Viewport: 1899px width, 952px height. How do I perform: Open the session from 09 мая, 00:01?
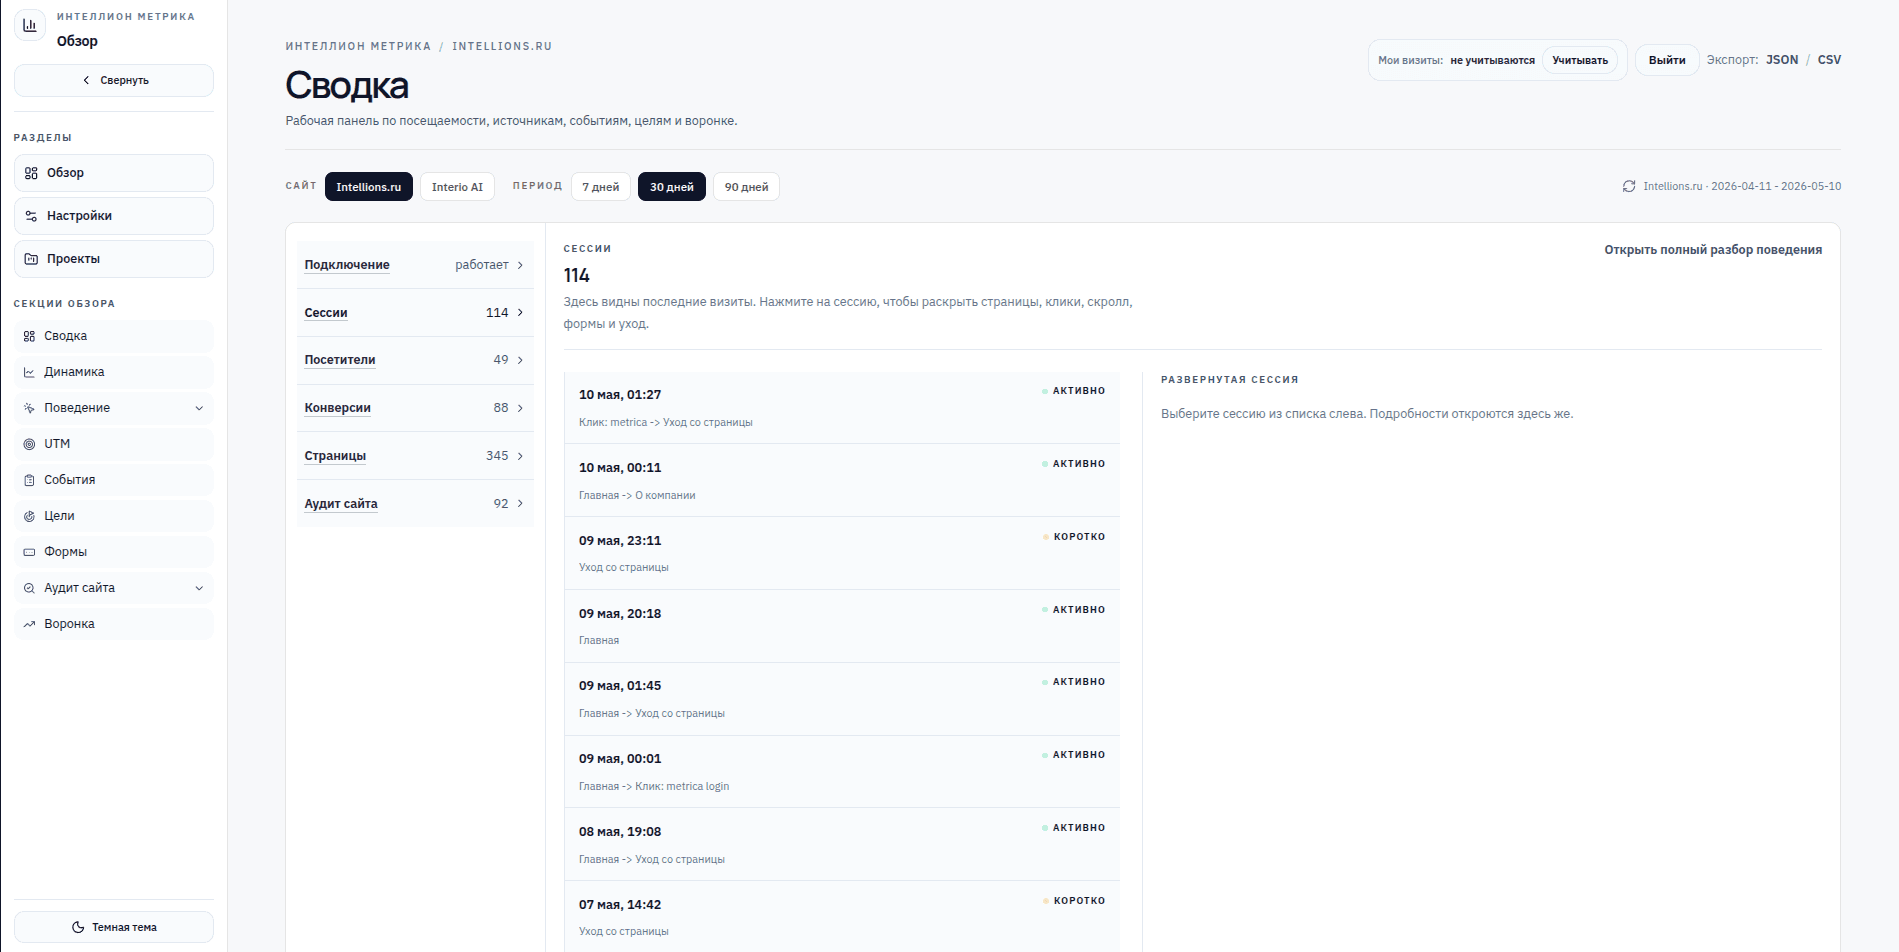(842, 772)
